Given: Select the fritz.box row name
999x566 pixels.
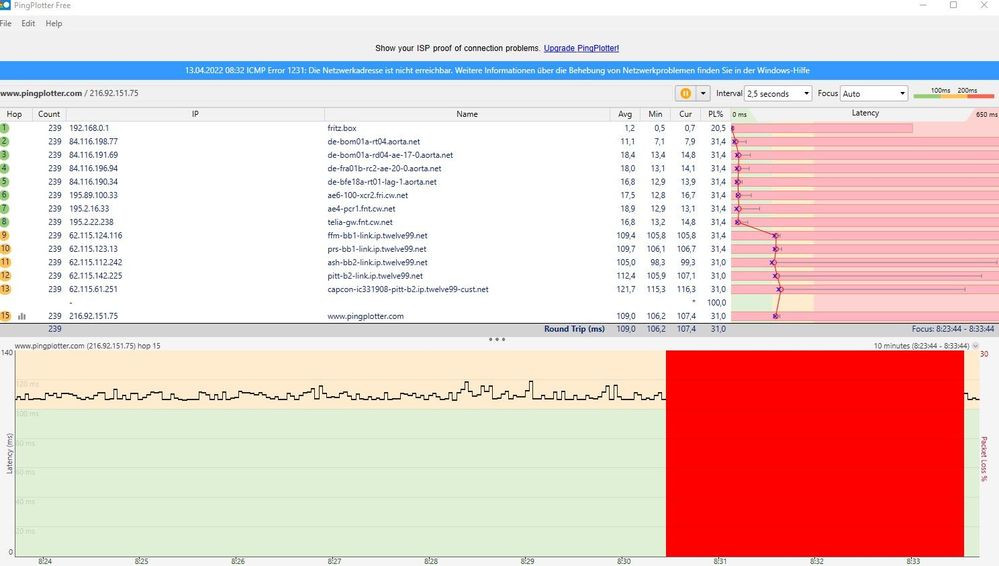Looking at the screenshot, I should (342, 128).
